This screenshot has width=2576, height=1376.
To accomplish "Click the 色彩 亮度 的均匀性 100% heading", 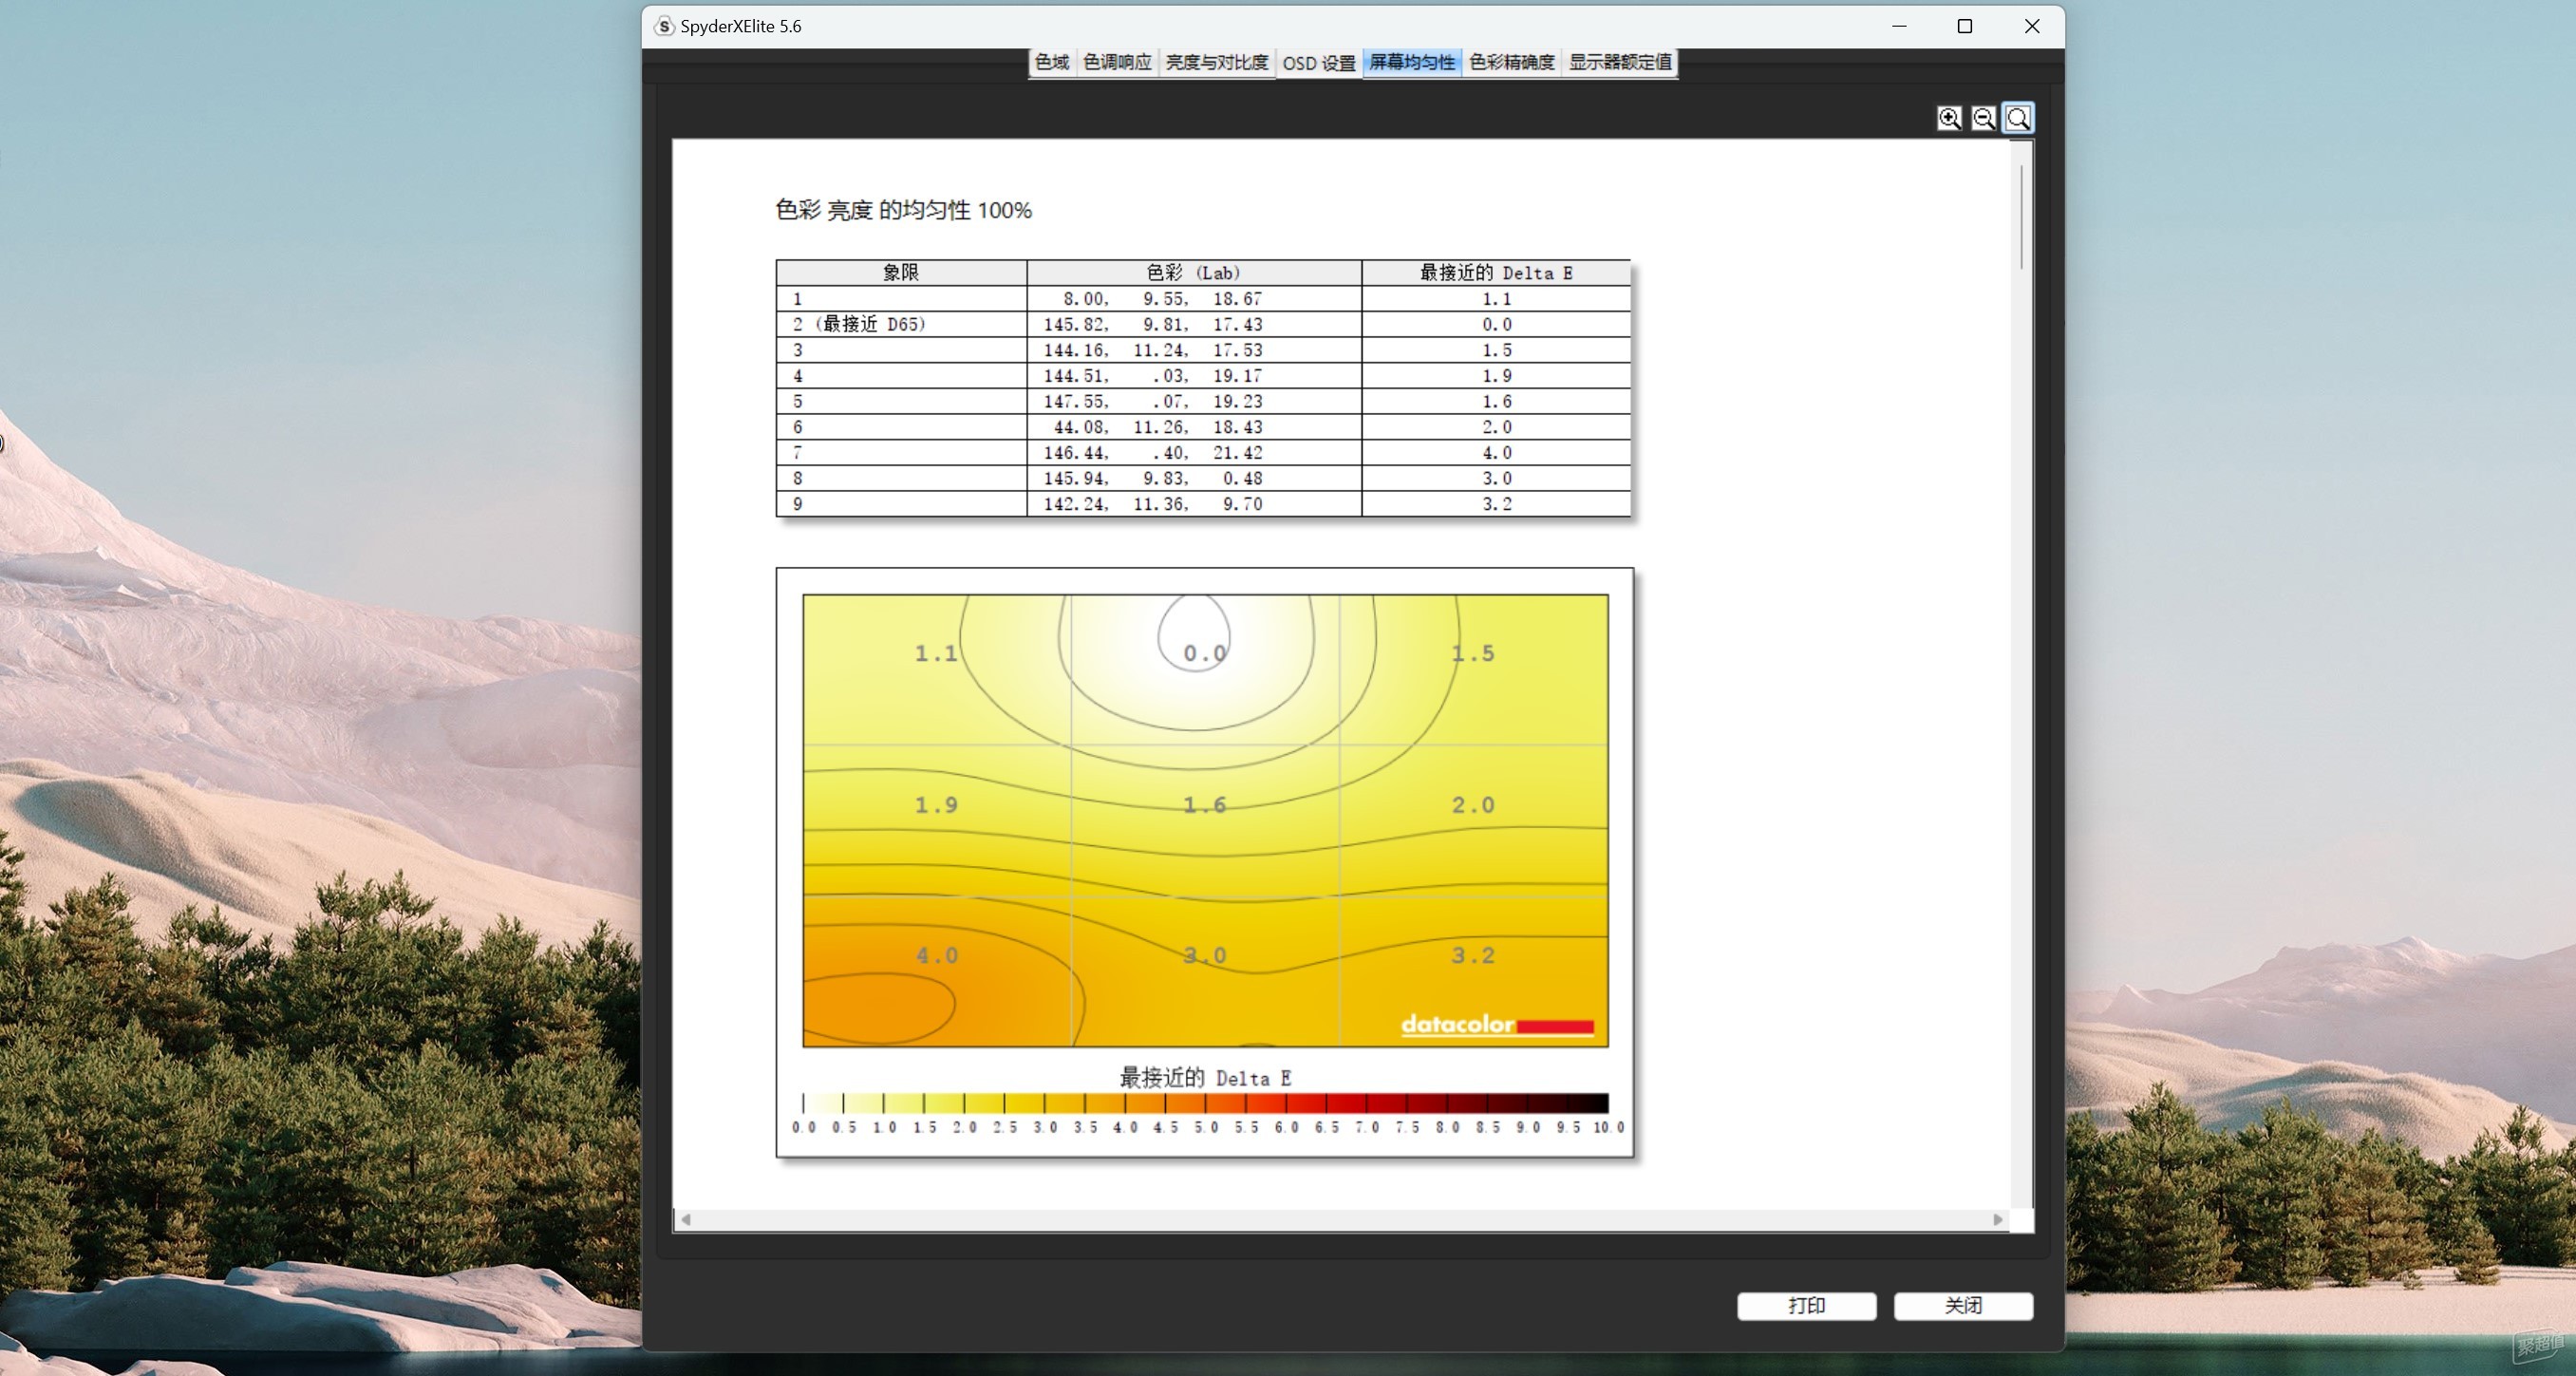I will point(903,210).
